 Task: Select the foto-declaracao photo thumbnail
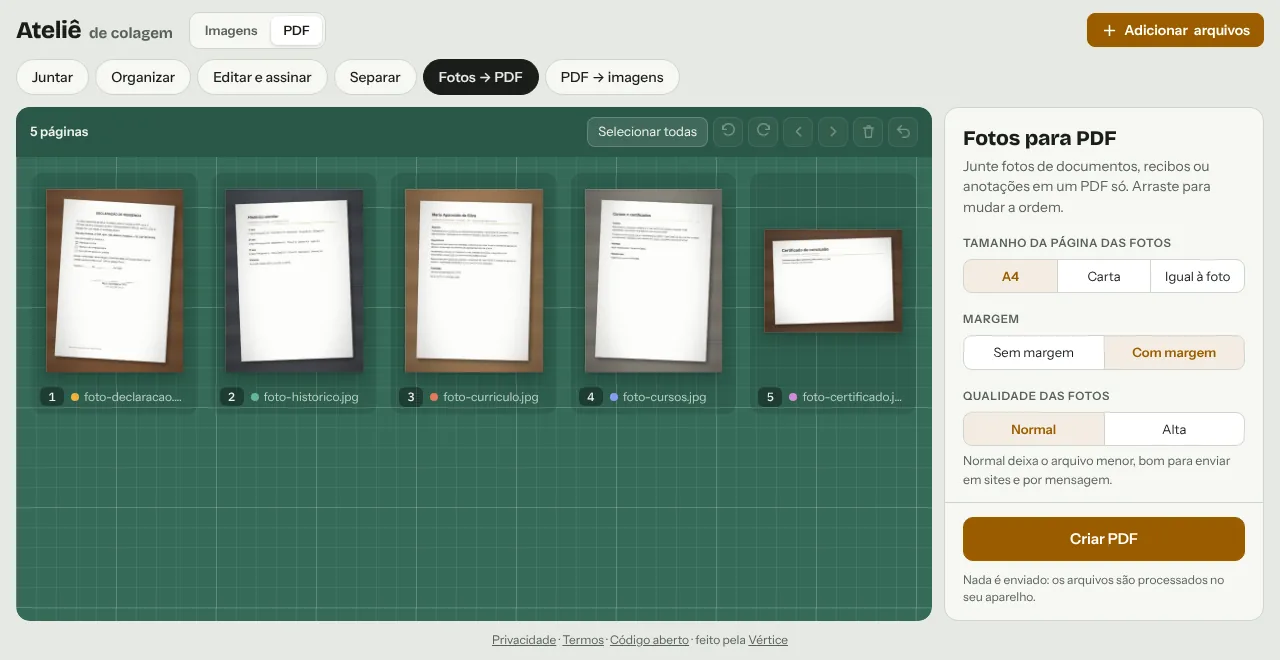tap(115, 281)
